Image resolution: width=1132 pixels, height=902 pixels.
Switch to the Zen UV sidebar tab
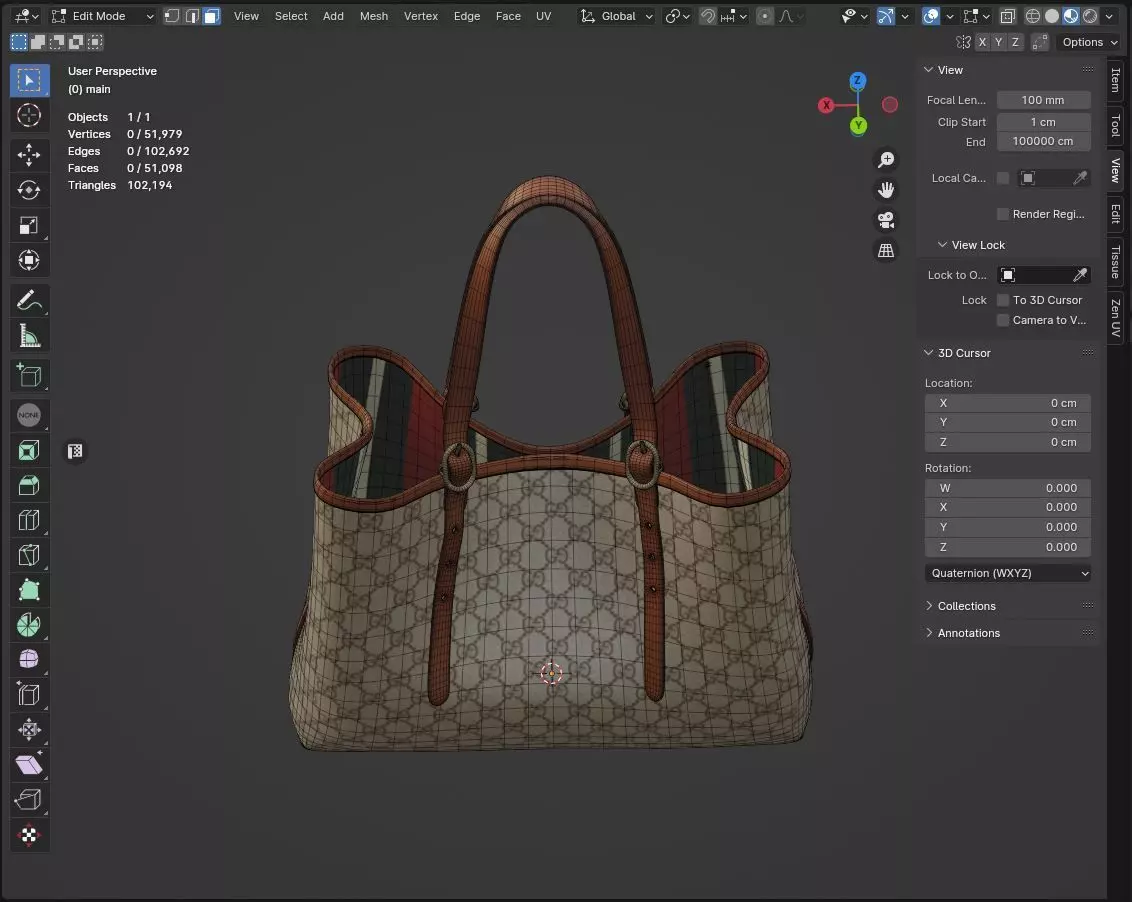tap(1116, 318)
